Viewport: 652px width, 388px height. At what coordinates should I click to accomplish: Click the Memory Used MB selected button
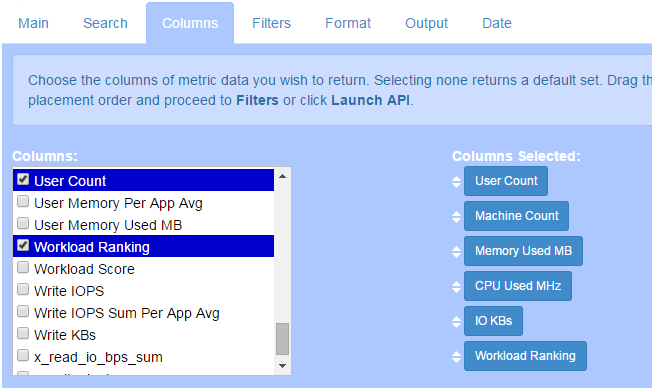pyautogui.click(x=524, y=251)
